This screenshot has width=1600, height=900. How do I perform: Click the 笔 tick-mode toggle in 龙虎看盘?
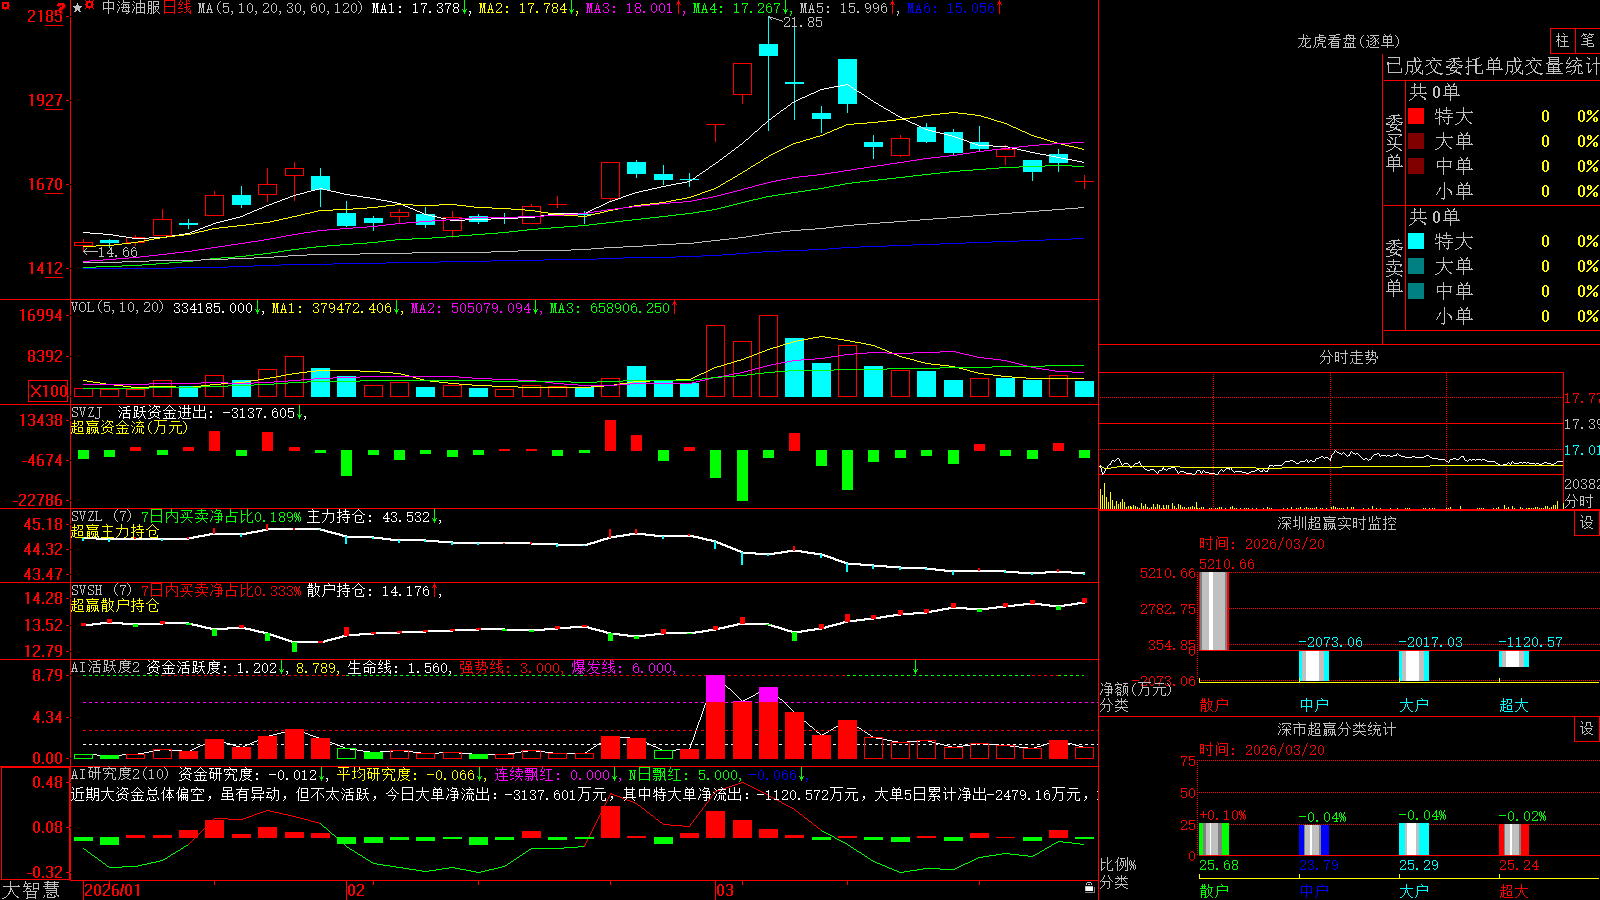1587,40
